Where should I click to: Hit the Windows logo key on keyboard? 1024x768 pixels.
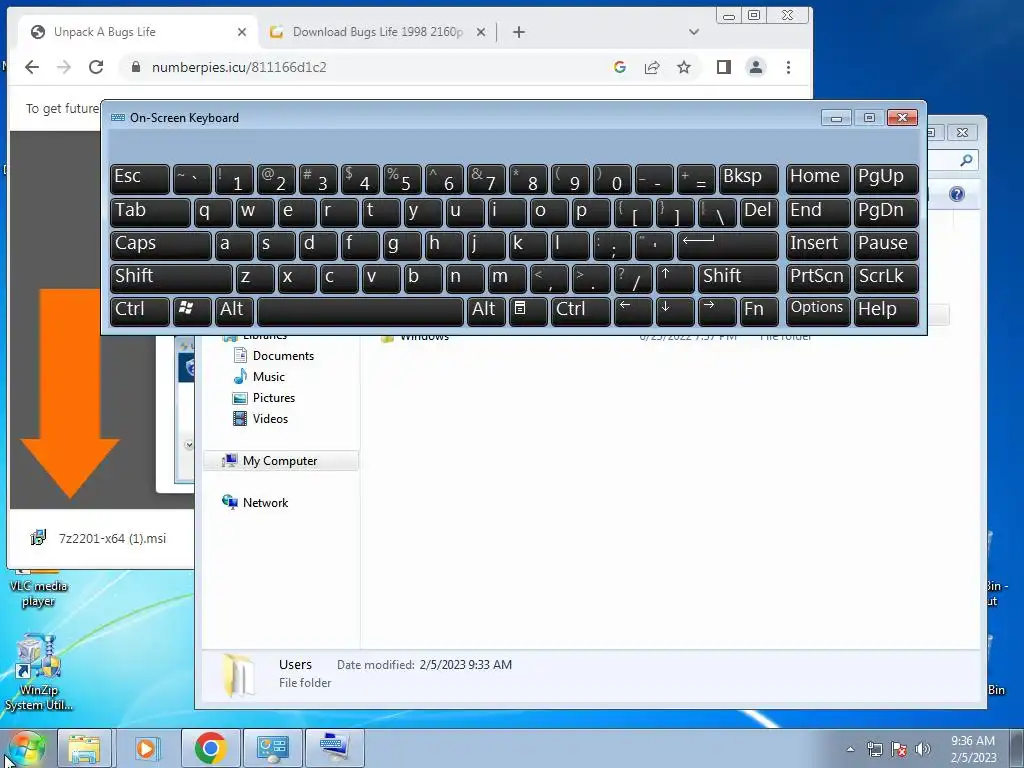192,310
